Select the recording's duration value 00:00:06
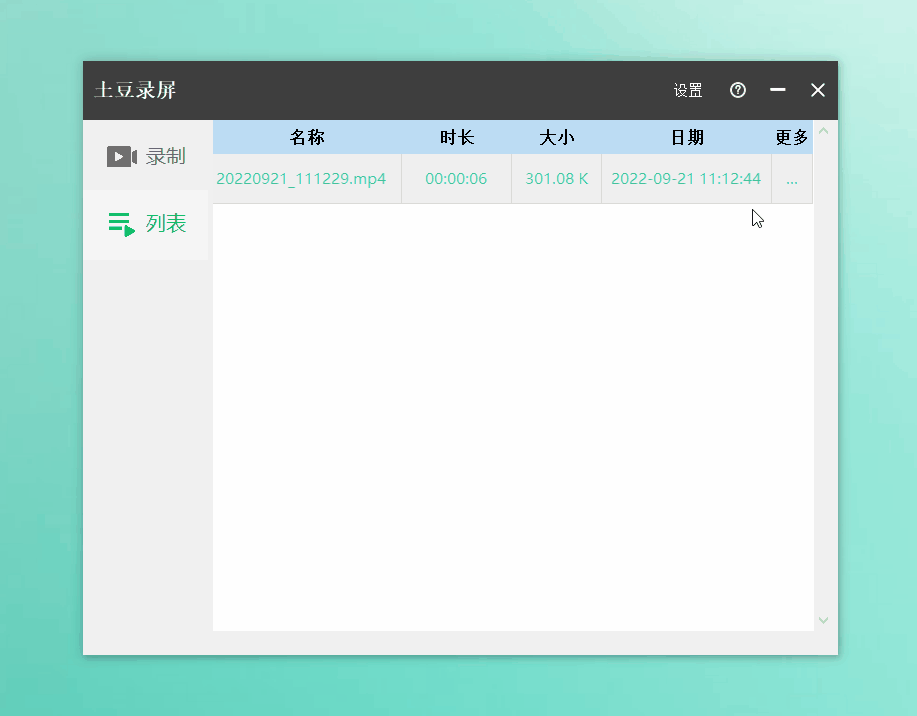917x716 pixels. [x=456, y=179]
